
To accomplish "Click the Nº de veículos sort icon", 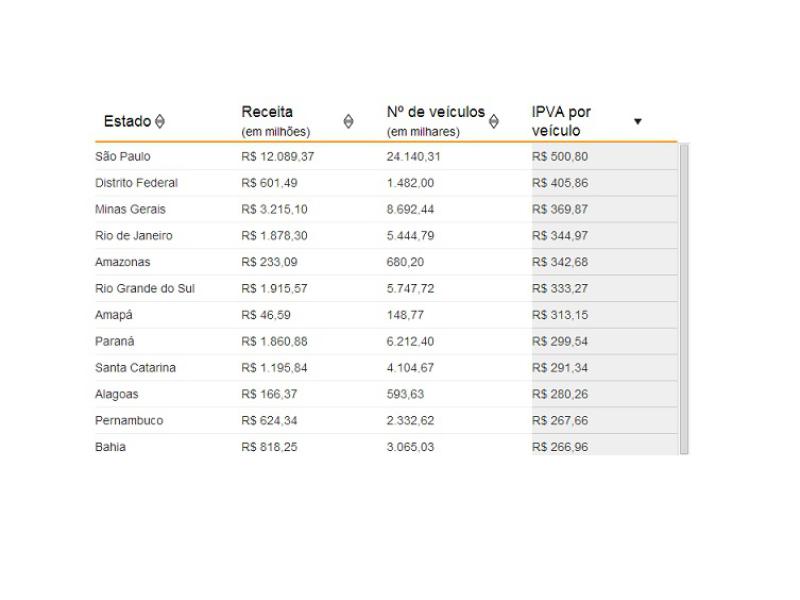I will (493, 121).
